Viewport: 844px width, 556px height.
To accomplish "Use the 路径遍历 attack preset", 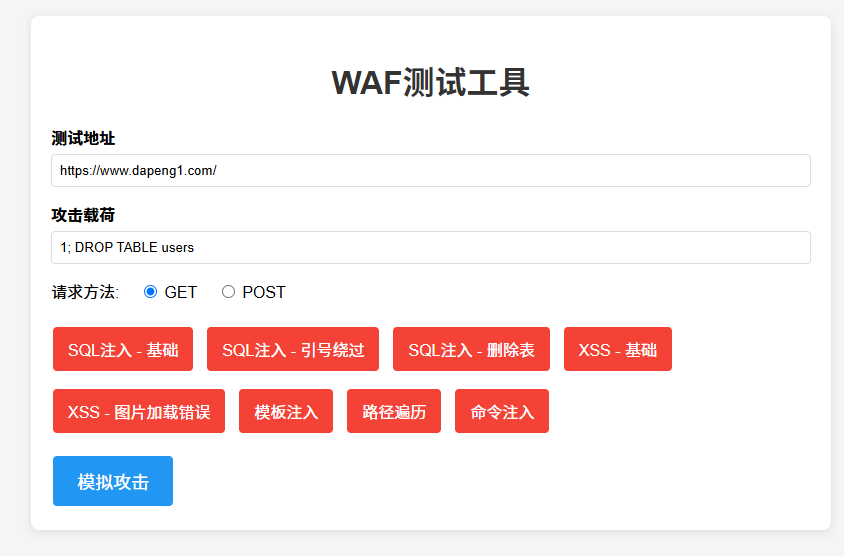I will (394, 411).
